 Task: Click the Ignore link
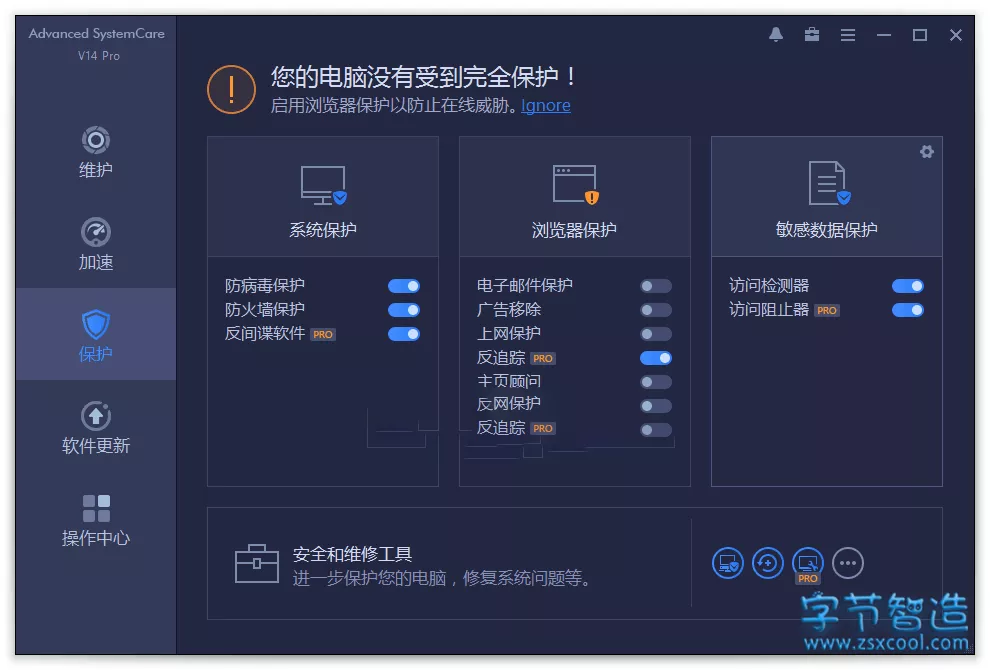(x=546, y=105)
